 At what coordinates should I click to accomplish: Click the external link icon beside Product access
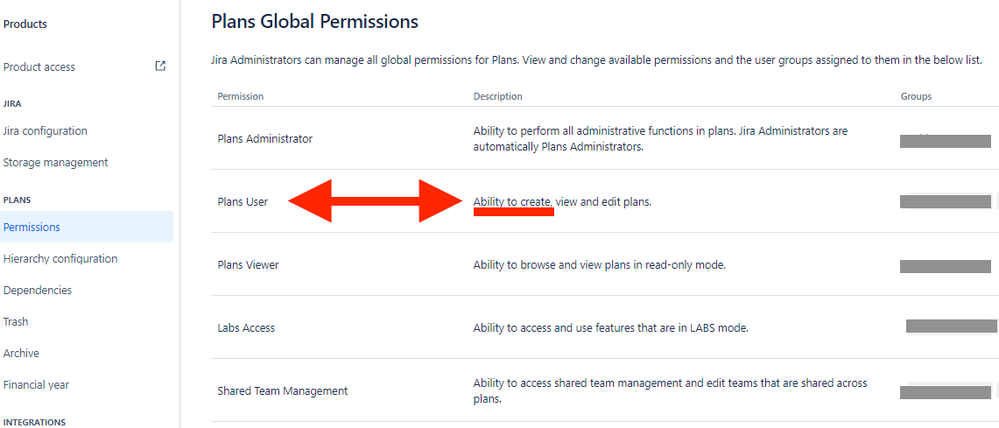pyautogui.click(x=161, y=66)
